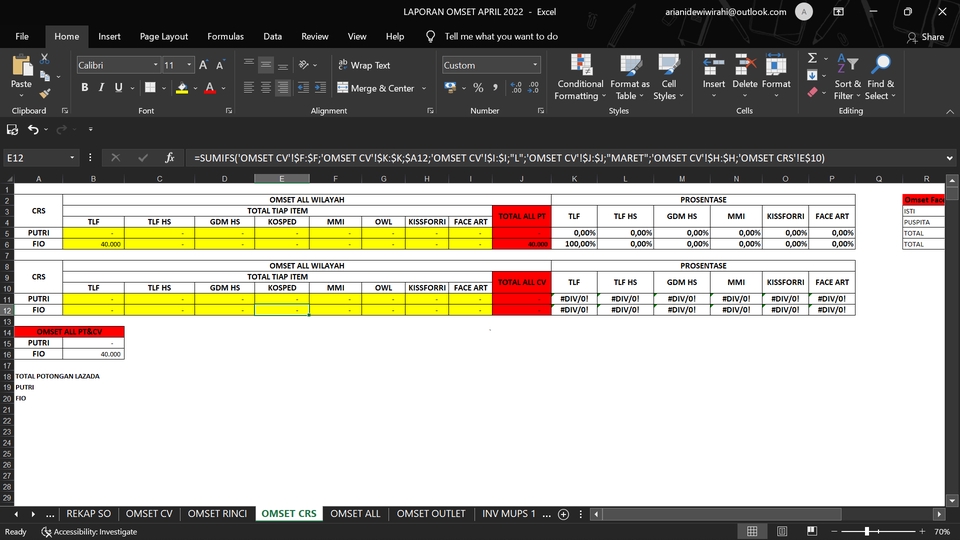Click the Orientation text angle icon
The height and width of the screenshot is (540, 960).
click(x=304, y=64)
